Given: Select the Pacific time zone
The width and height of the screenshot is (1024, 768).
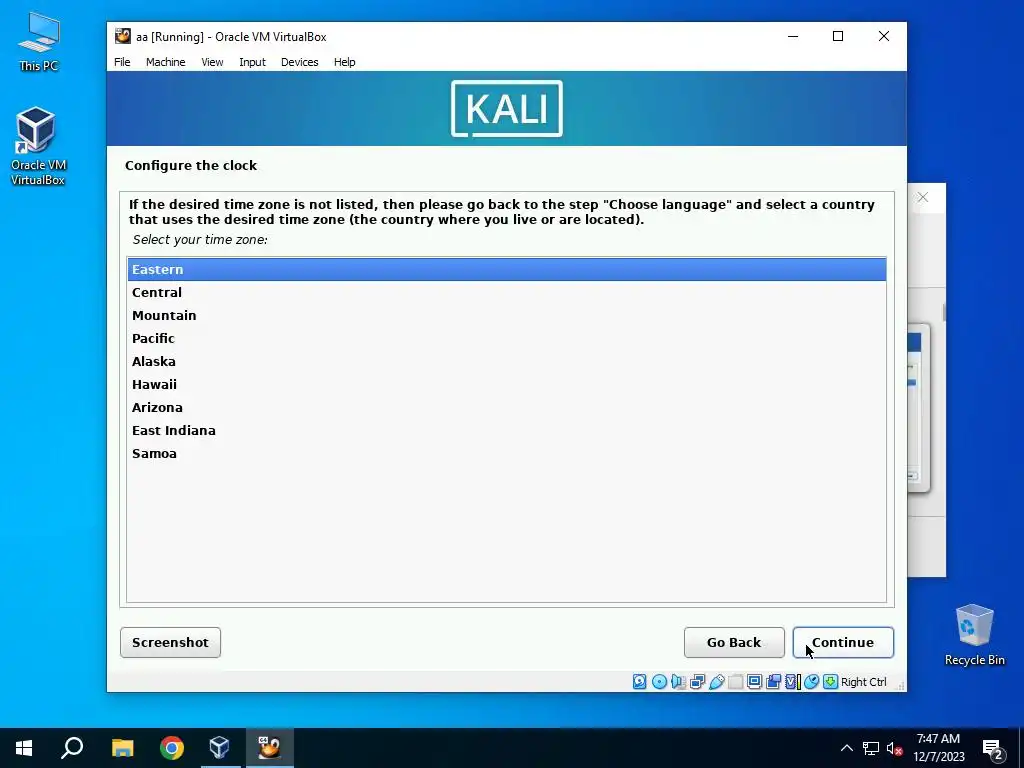Looking at the screenshot, I should [x=507, y=338].
